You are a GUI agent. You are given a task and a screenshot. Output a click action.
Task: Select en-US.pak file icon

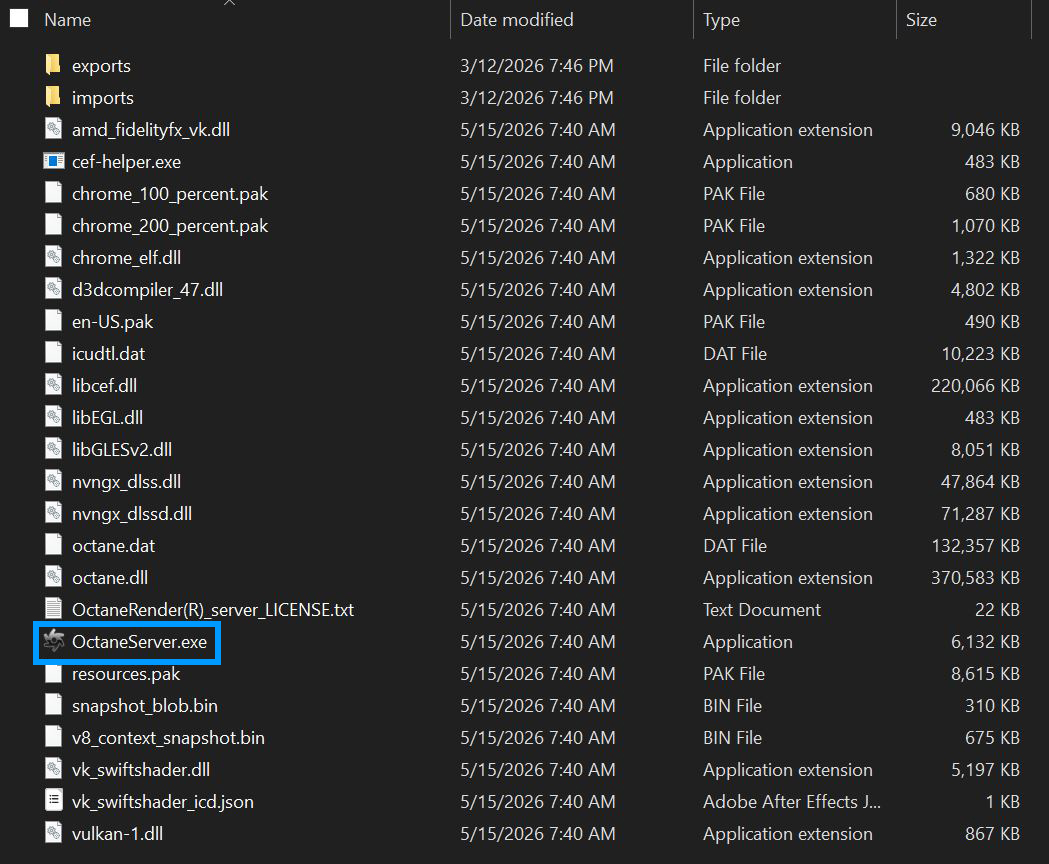54,321
